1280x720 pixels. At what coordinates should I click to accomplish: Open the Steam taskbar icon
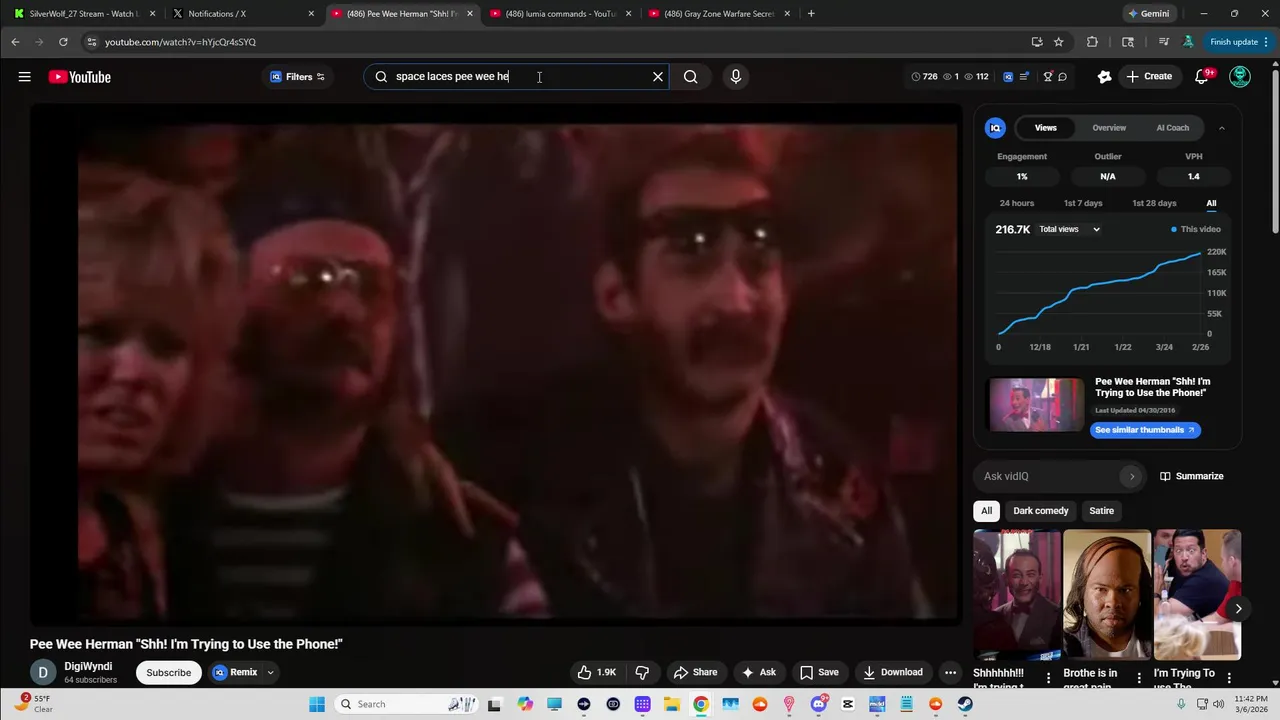click(965, 704)
